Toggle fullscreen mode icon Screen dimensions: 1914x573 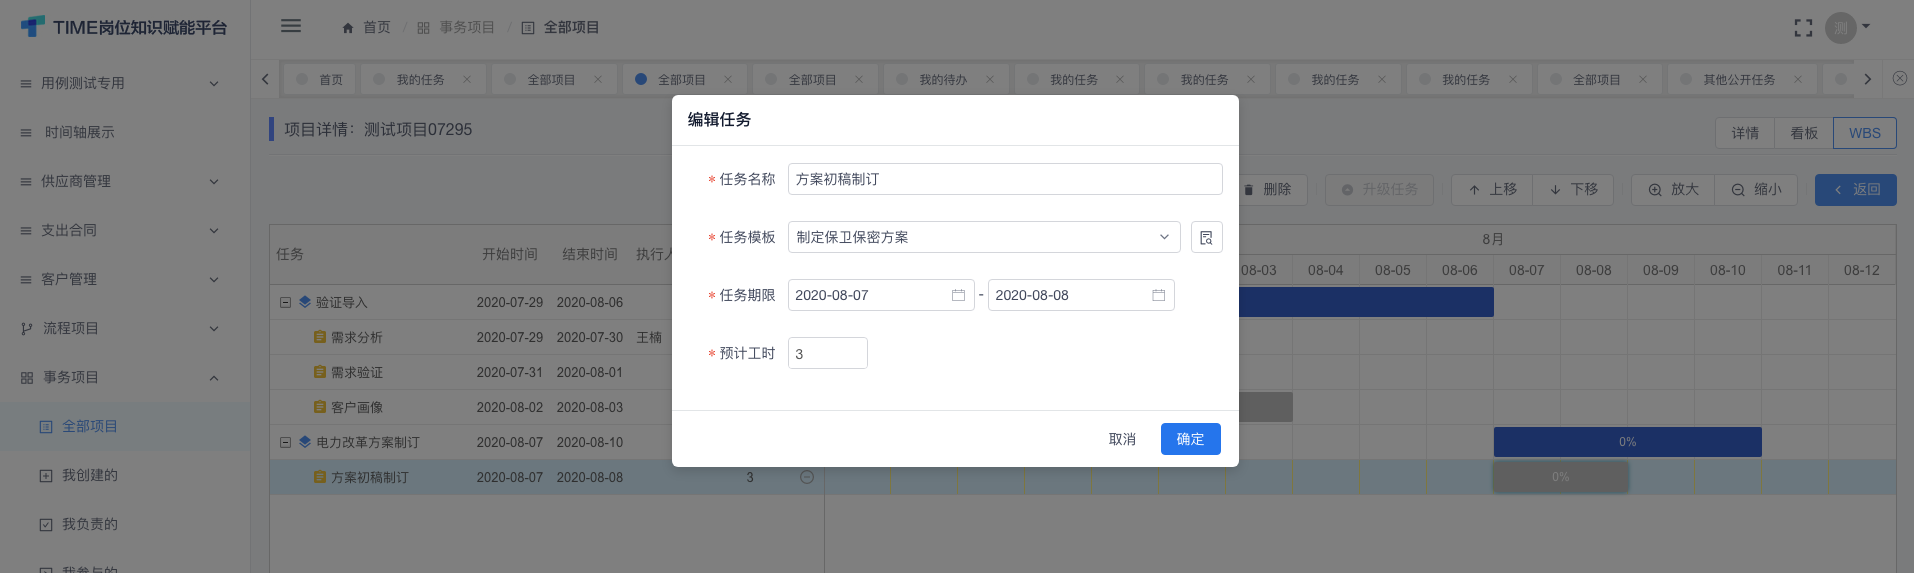1803,28
